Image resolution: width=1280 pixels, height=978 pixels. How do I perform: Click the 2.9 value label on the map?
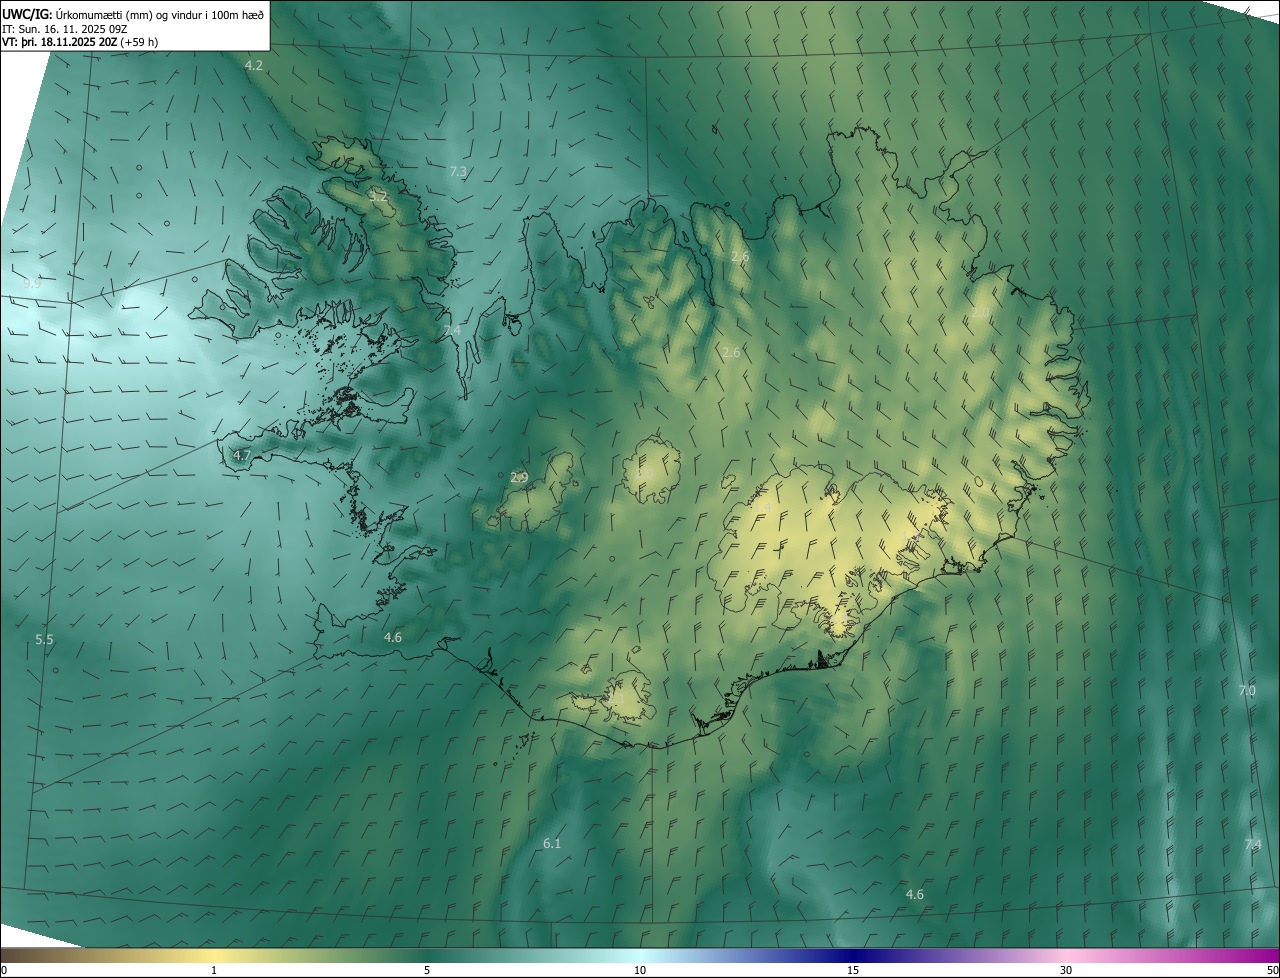[519, 478]
